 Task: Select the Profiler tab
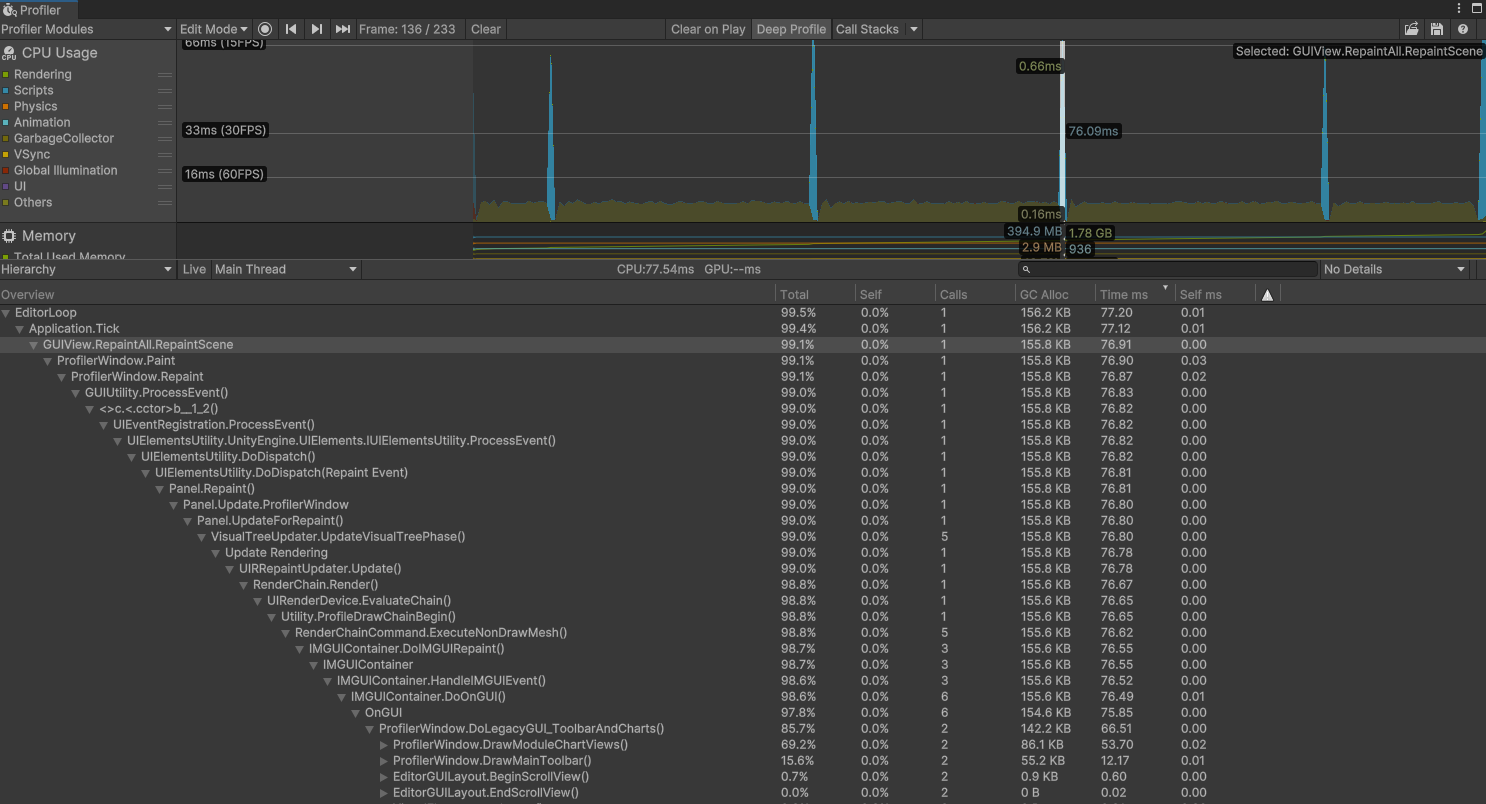point(38,8)
